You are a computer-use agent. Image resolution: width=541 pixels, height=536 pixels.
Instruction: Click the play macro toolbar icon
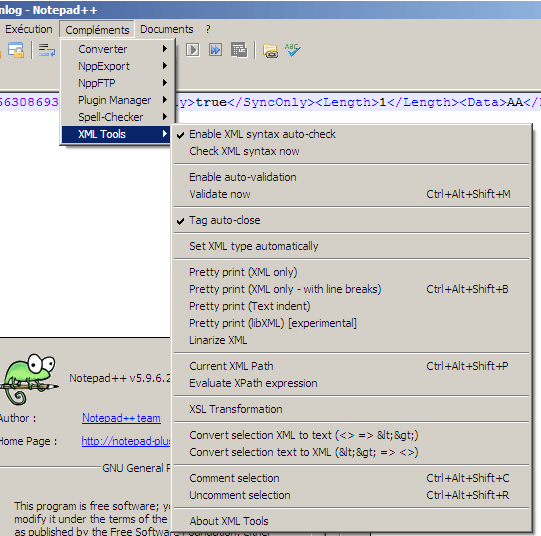point(193,50)
